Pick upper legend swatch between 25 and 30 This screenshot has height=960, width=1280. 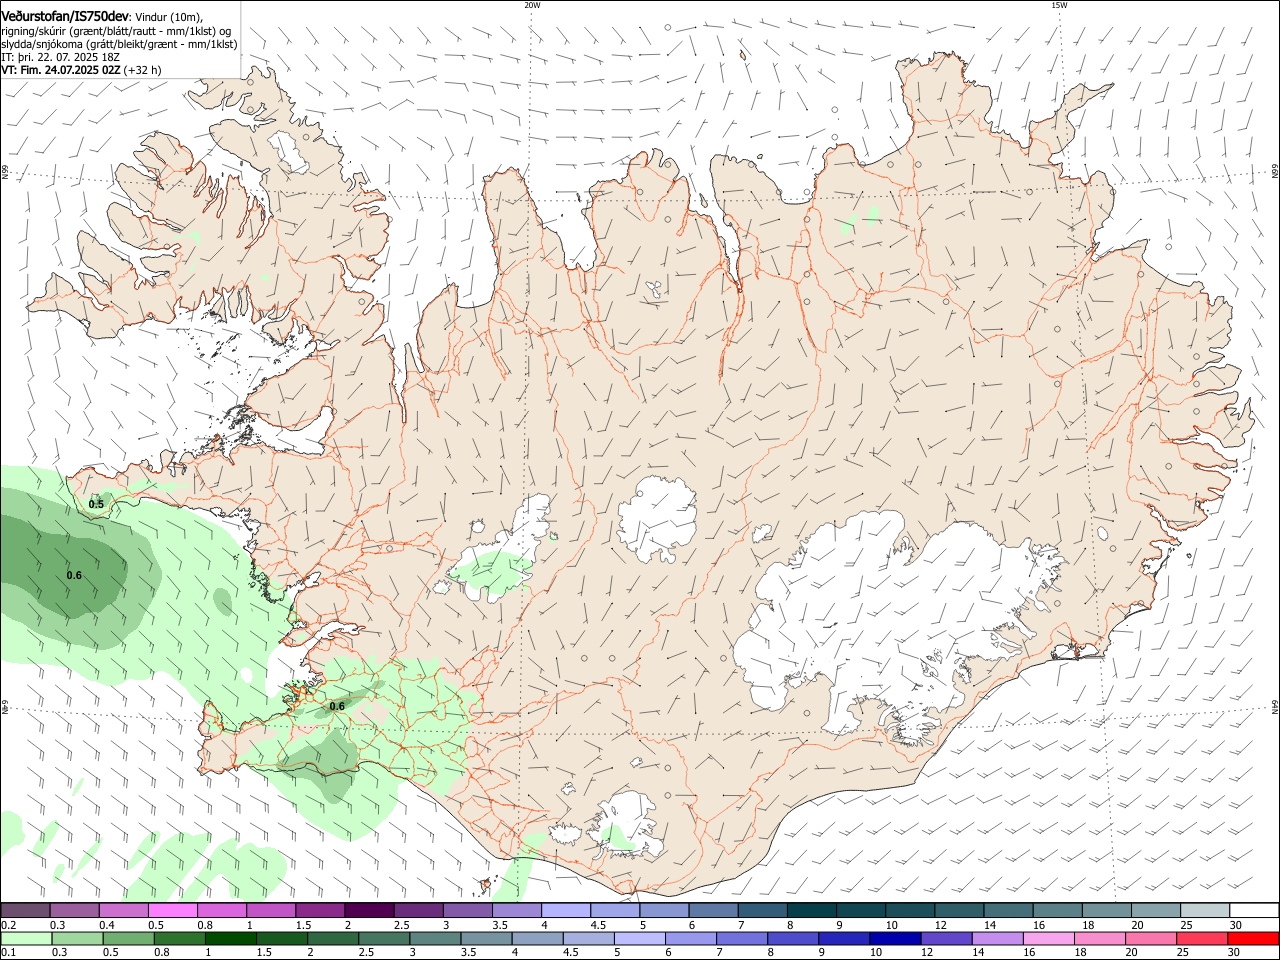(x=1203, y=911)
